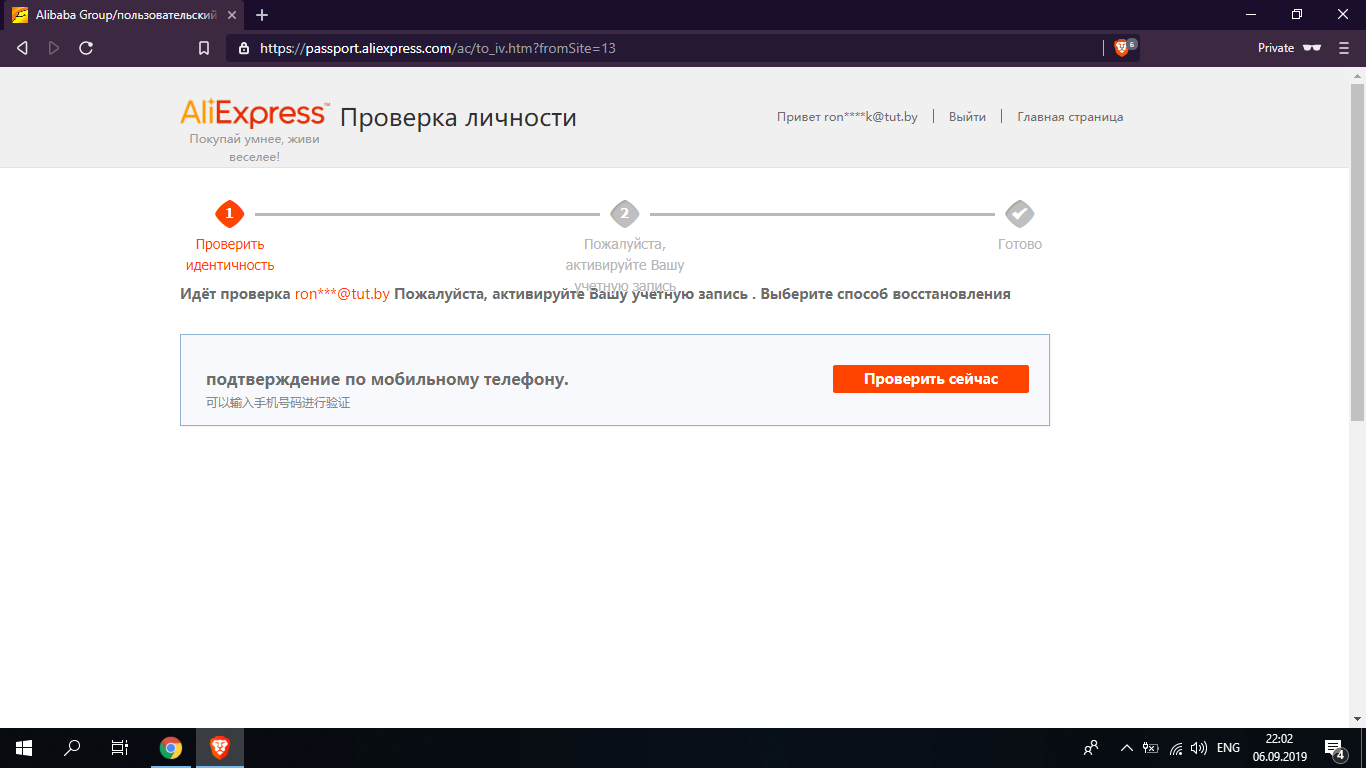Screen dimensions: 1366x768
Task: Click the AliExpress logo
Action: click(x=254, y=112)
